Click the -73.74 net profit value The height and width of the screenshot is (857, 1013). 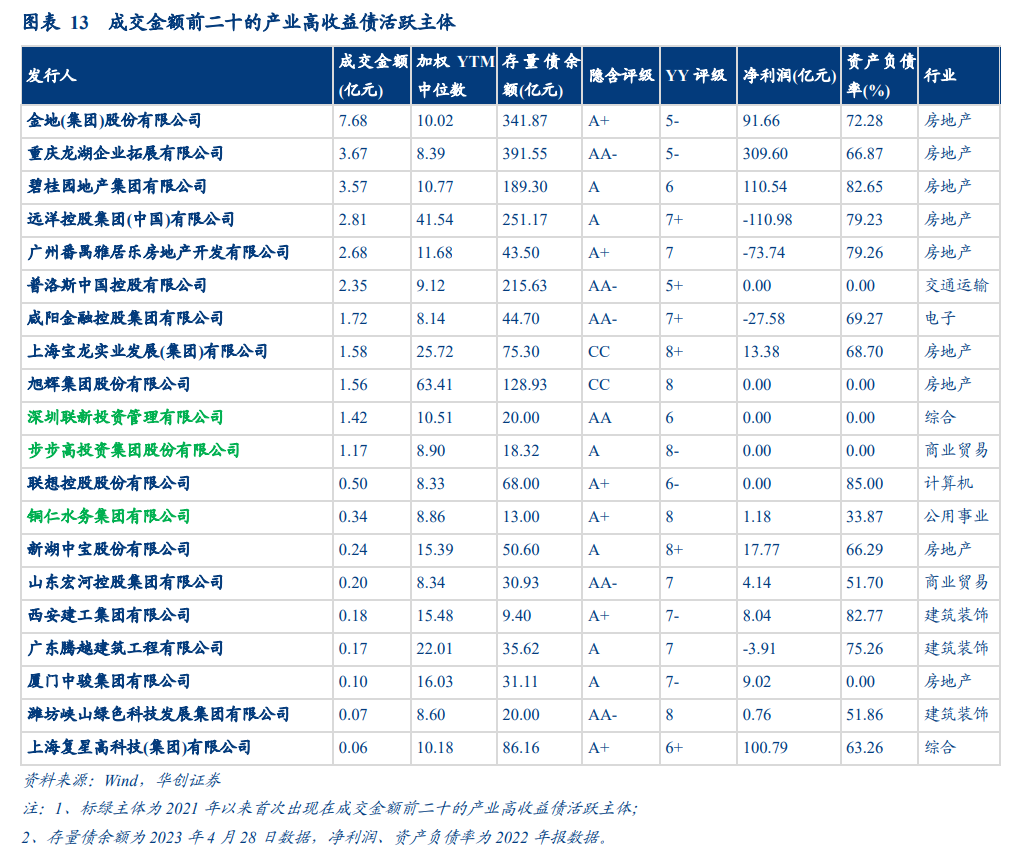[x=764, y=253]
